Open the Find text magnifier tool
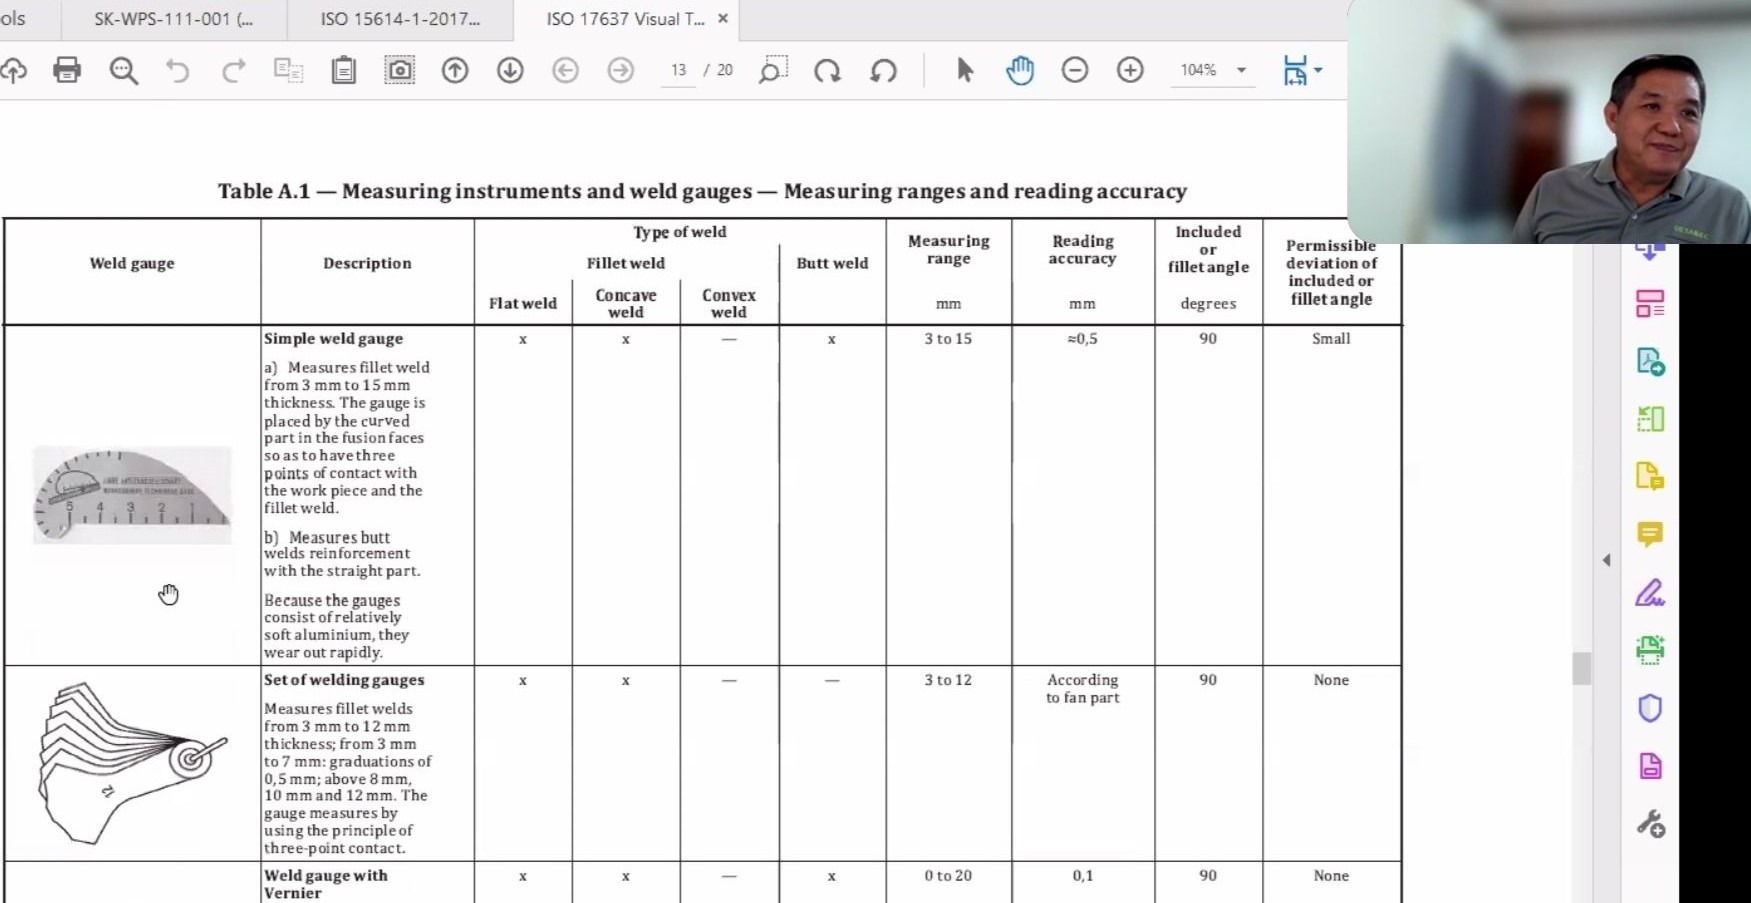1751x903 pixels. click(x=123, y=70)
